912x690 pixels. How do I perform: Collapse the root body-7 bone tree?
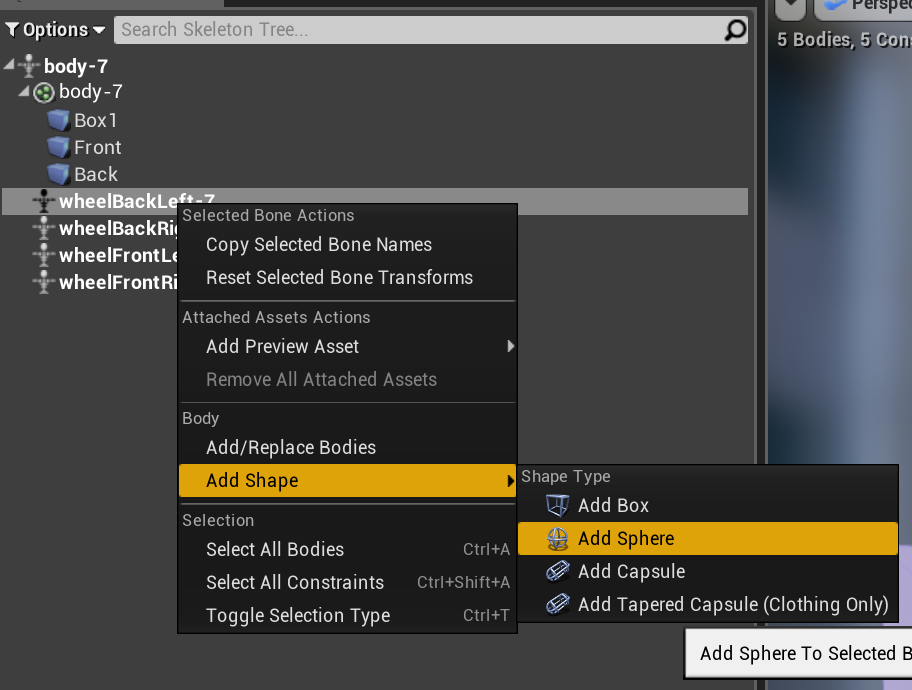10,66
